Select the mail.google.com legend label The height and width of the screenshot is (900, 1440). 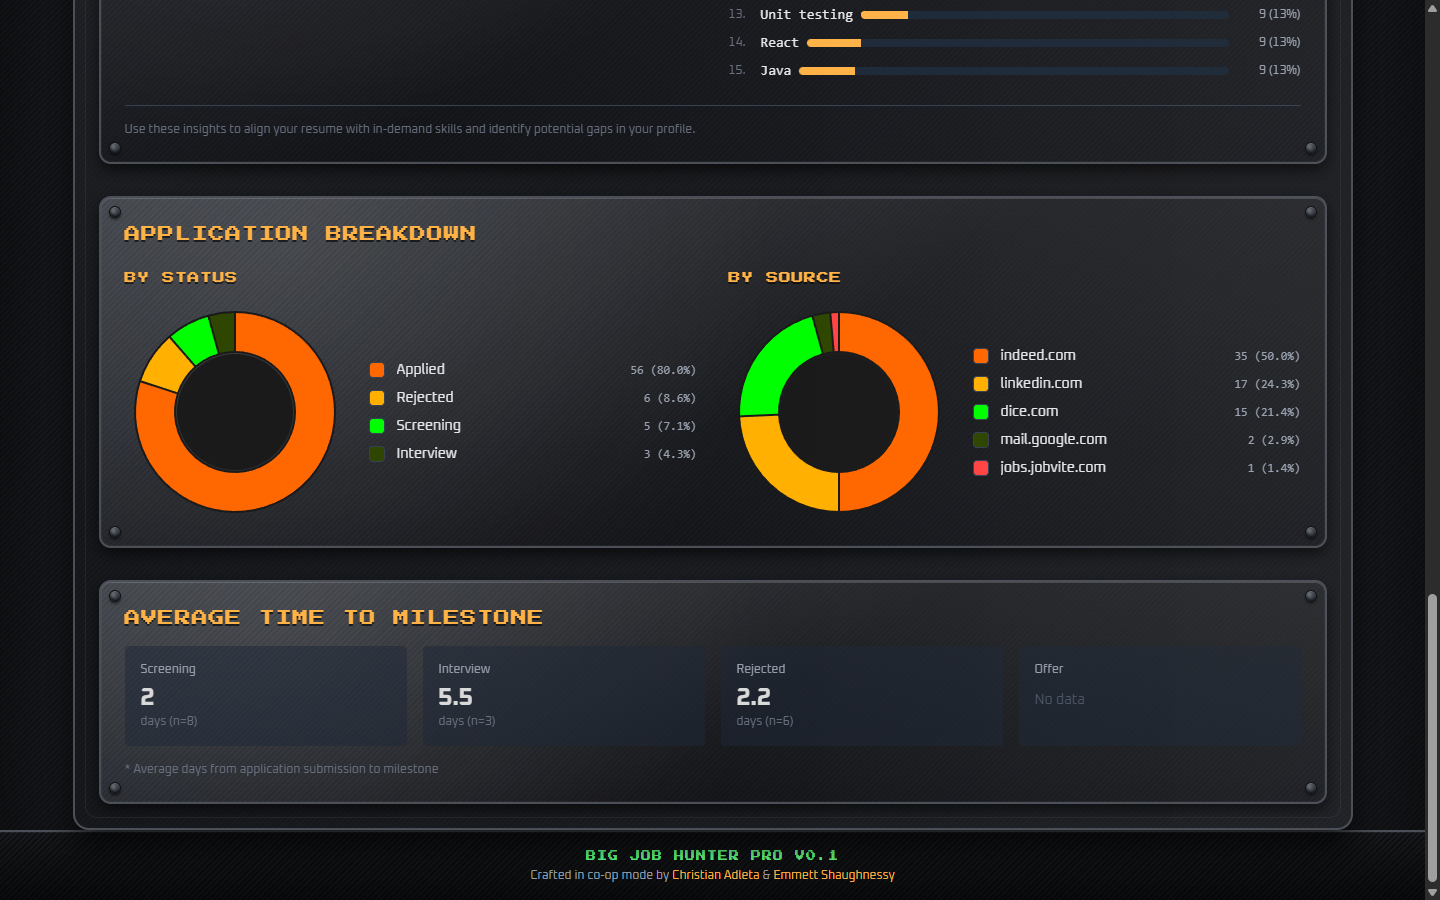[1053, 439]
